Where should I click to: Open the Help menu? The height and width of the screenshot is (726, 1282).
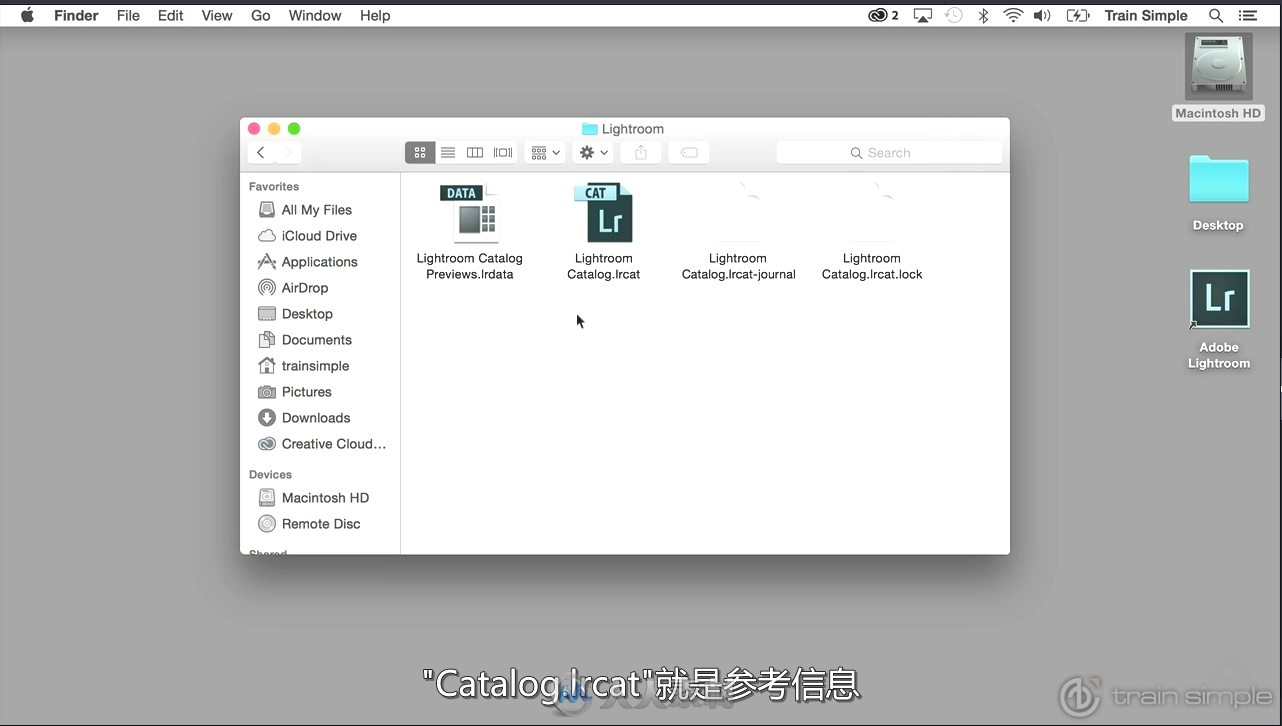point(375,15)
